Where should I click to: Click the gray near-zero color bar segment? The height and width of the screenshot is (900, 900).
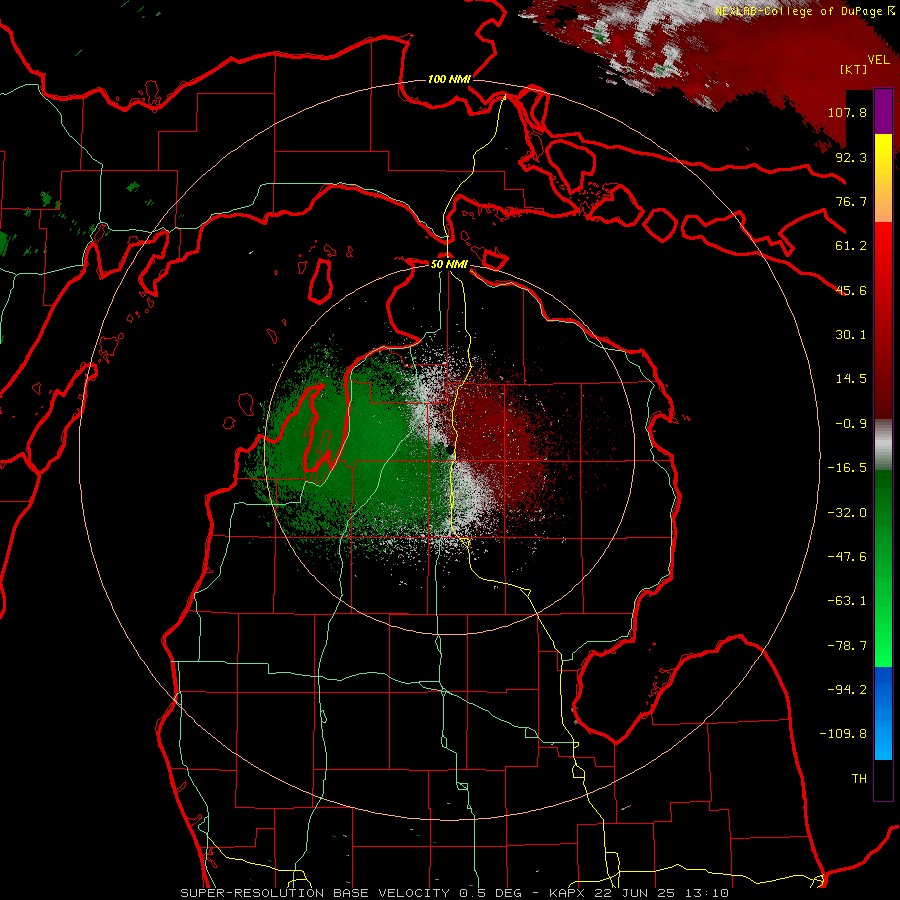(x=883, y=445)
